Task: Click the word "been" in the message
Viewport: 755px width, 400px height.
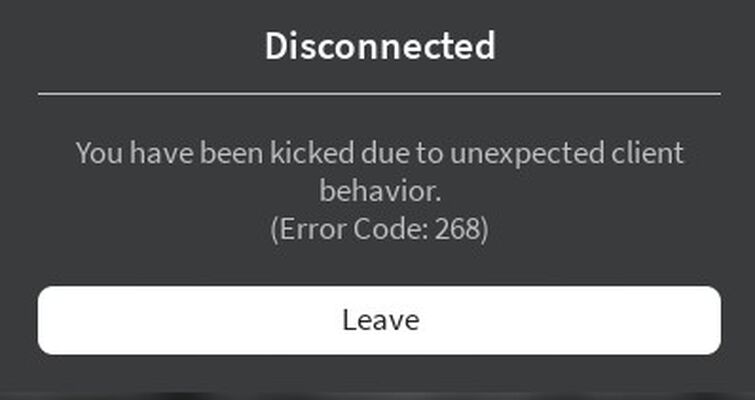Action: click(231, 153)
